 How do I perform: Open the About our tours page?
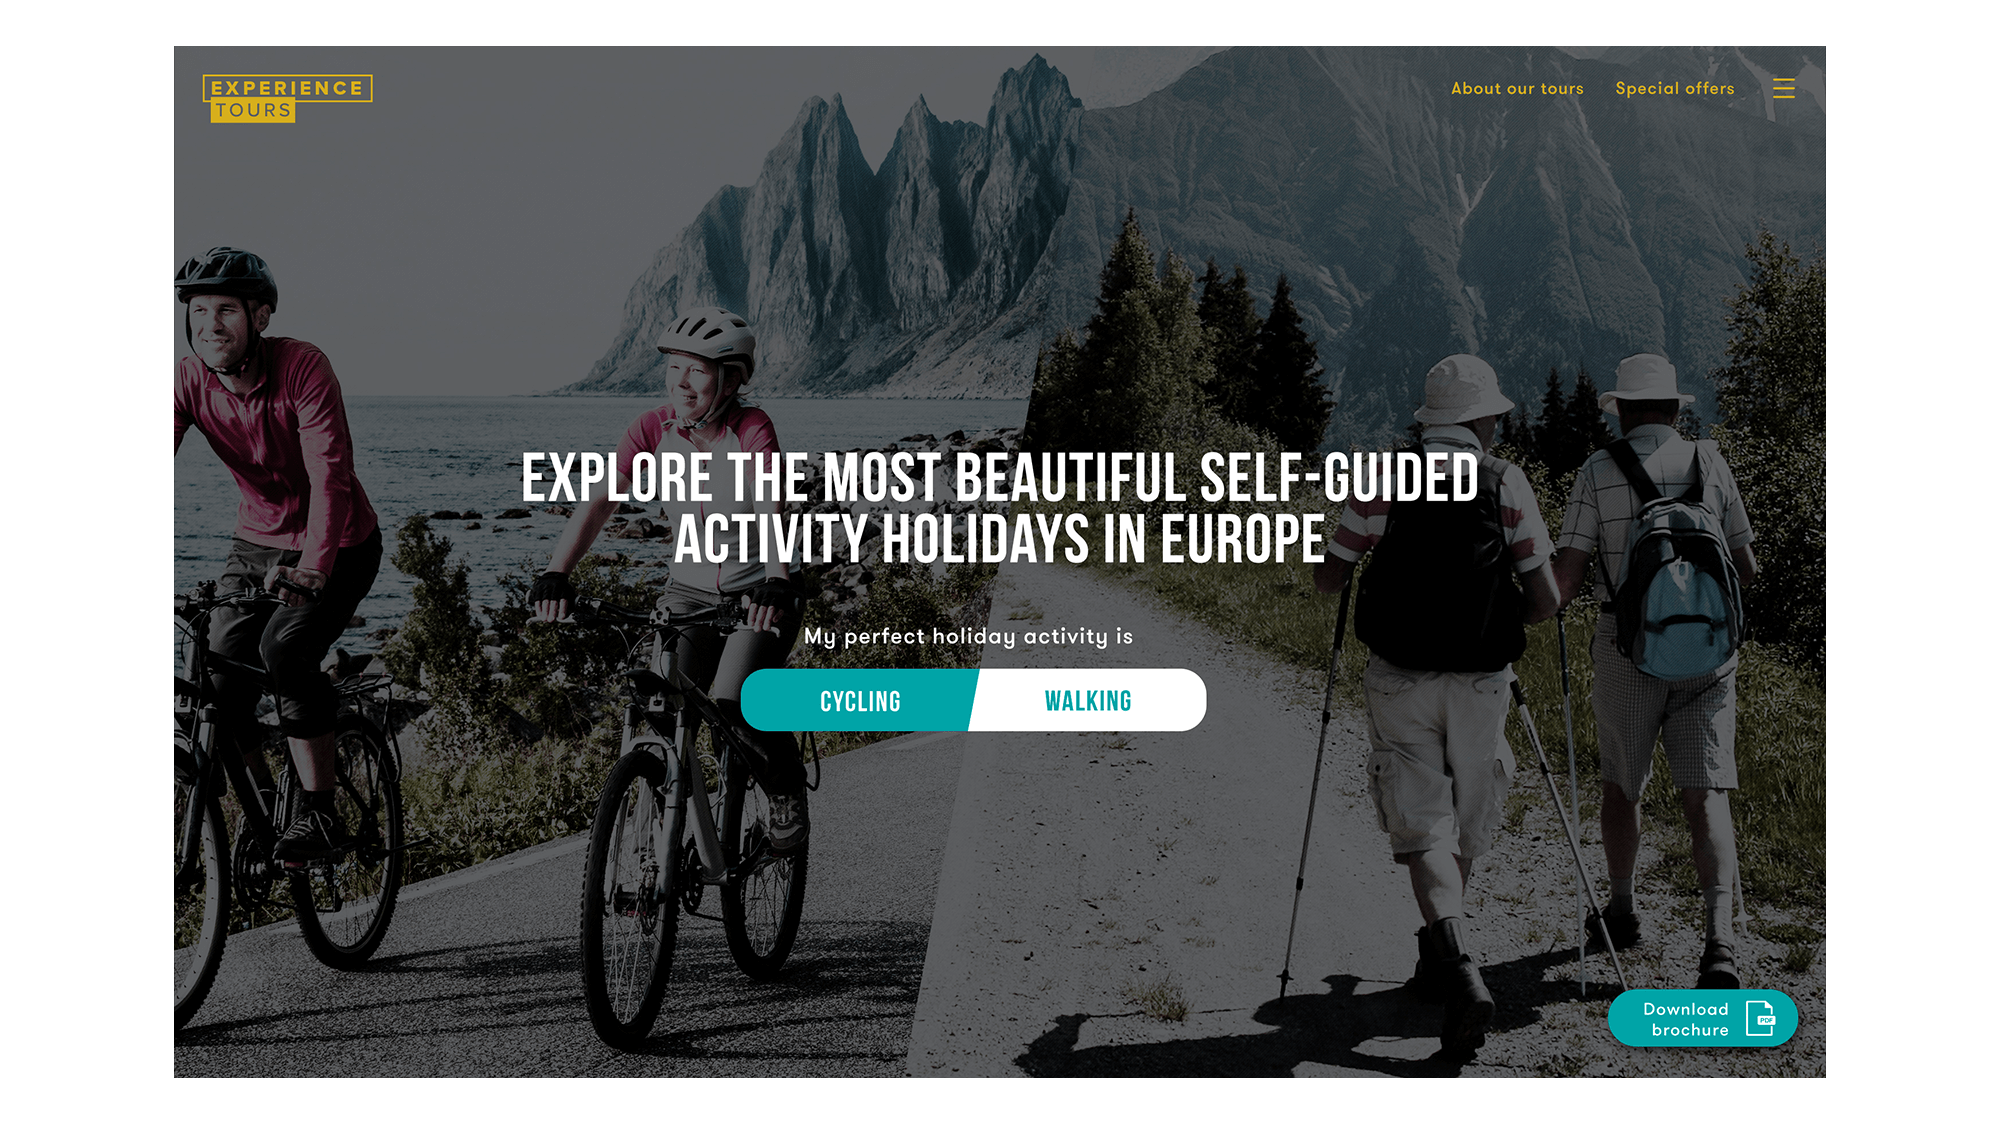click(x=1517, y=88)
